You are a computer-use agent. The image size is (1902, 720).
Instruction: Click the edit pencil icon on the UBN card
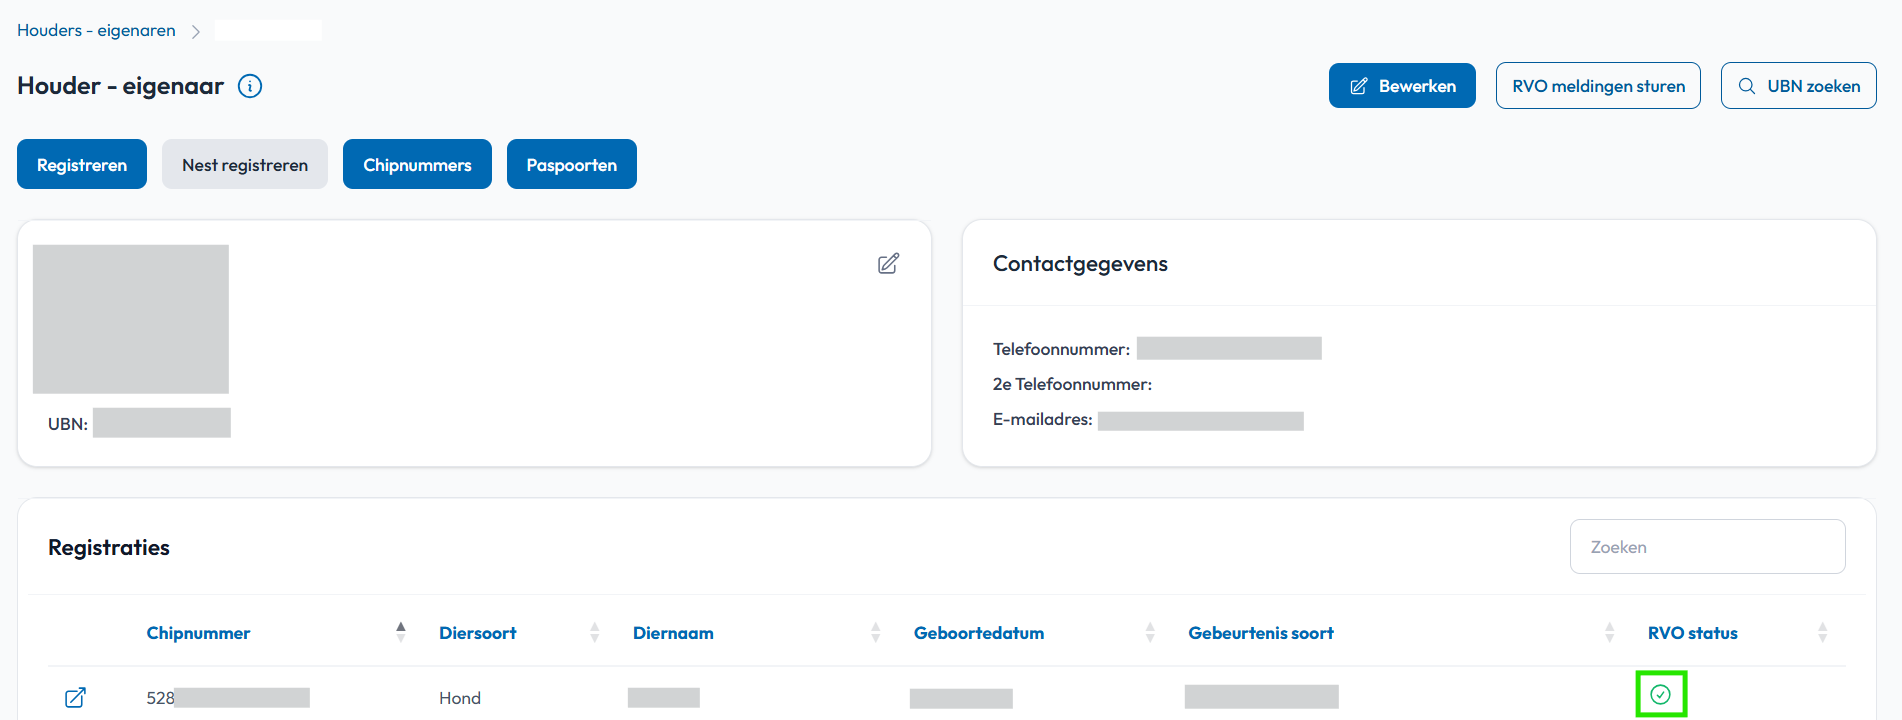888,263
